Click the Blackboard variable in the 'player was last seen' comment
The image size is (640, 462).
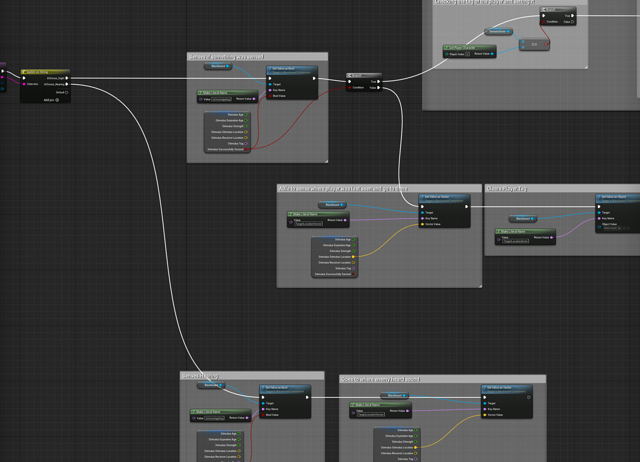tap(332, 204)
